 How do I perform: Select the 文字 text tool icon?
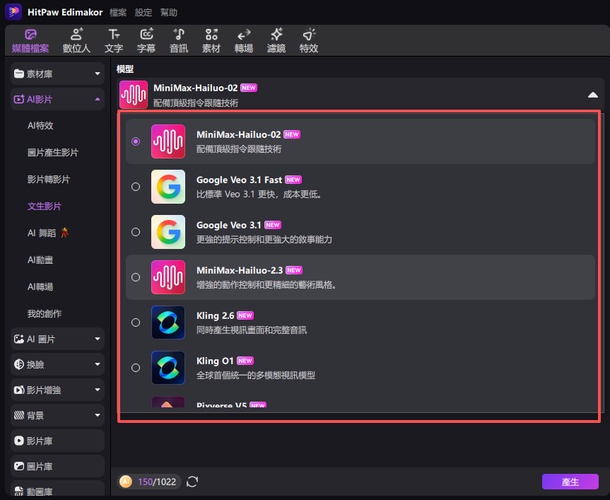pos(114,40)
